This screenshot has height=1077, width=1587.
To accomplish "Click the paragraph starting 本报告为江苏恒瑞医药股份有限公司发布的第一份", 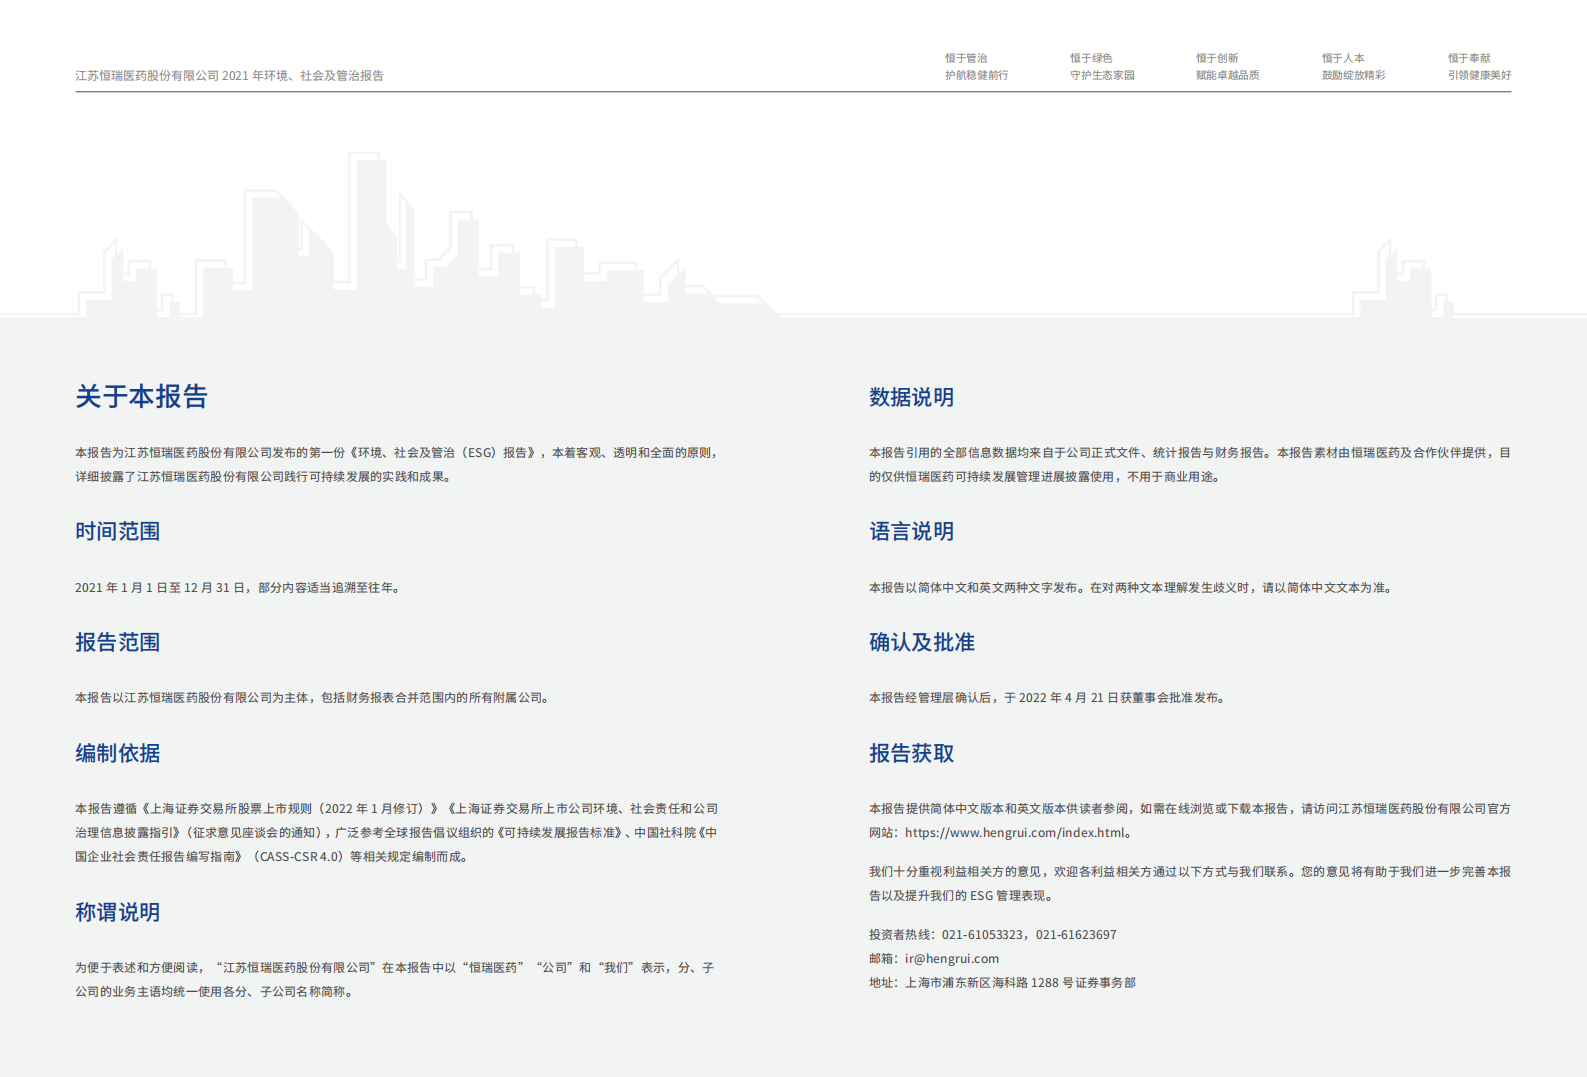I will pos(397,464).
